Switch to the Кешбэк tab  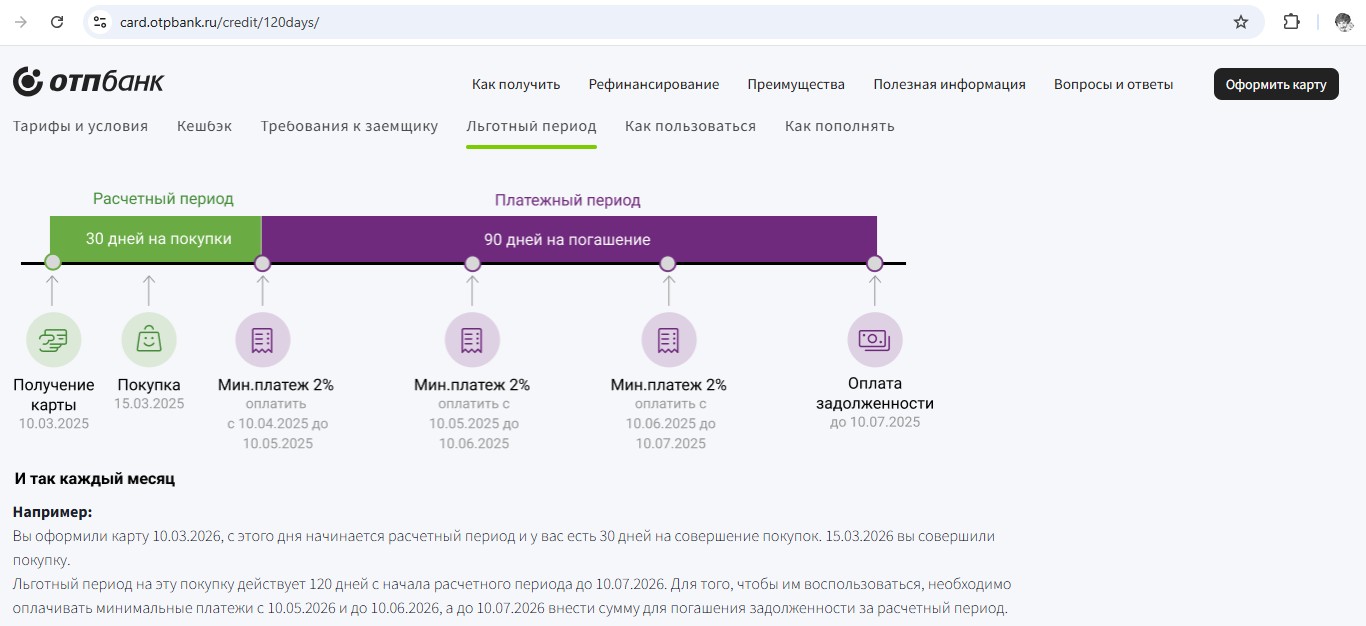click(204, 126)
